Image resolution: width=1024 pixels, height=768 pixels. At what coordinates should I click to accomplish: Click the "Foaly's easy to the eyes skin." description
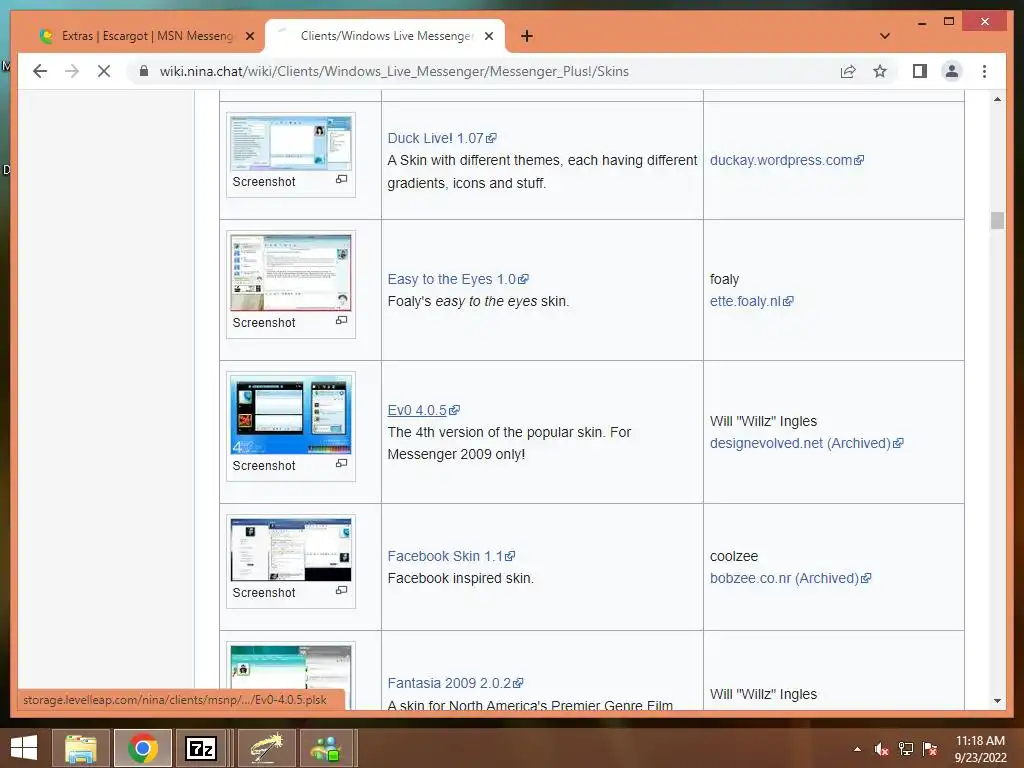pos(479,301)
